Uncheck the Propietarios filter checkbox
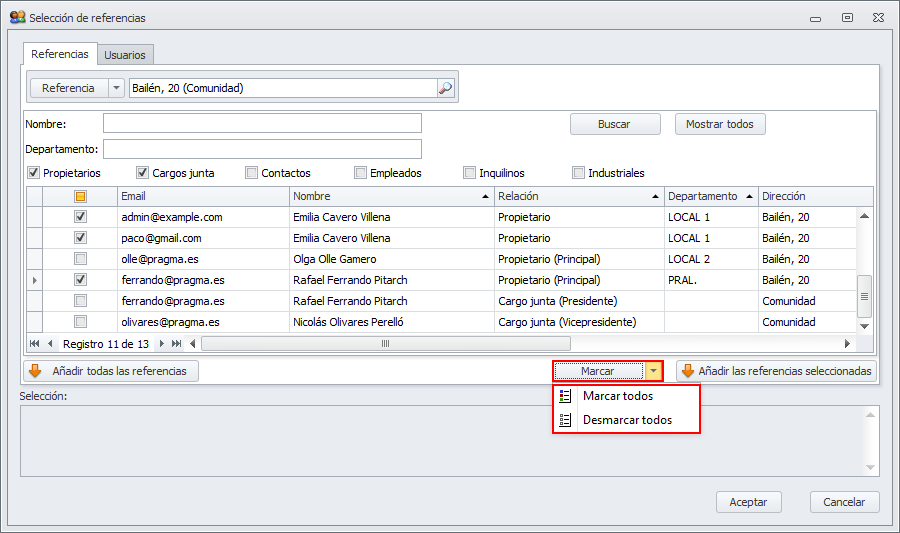 point(33,173)
